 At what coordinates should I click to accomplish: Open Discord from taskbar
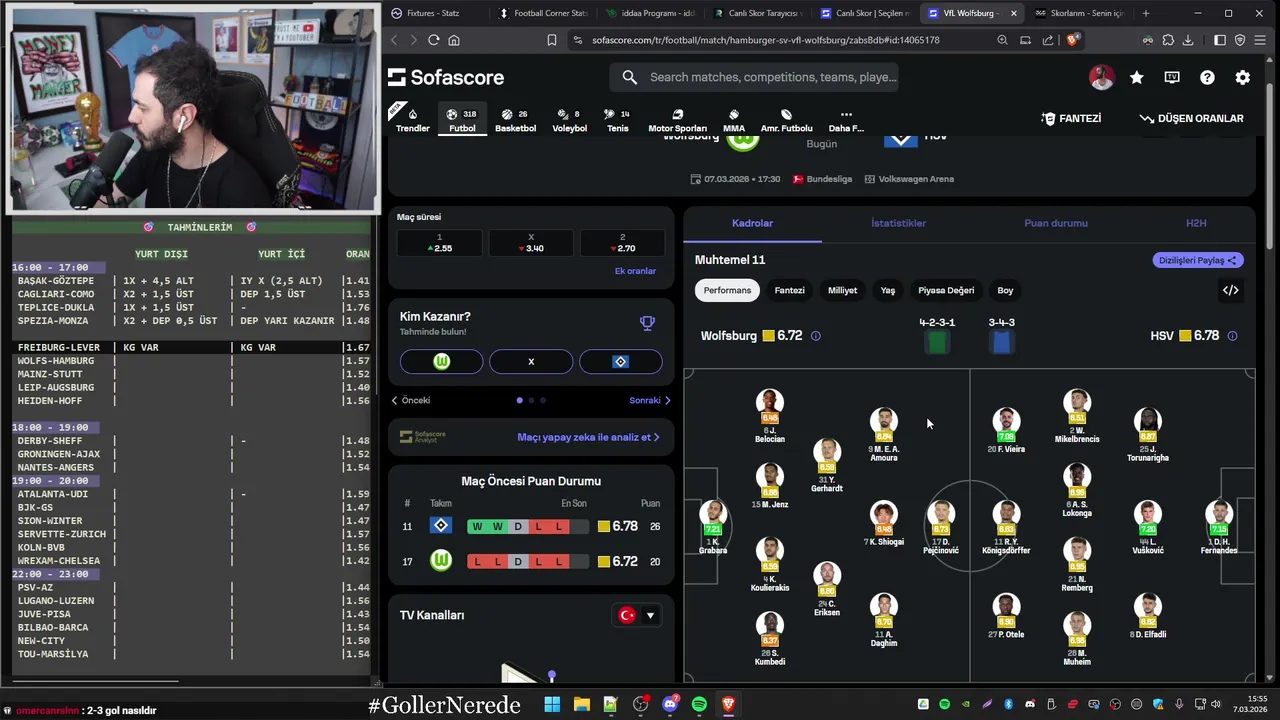669,704
